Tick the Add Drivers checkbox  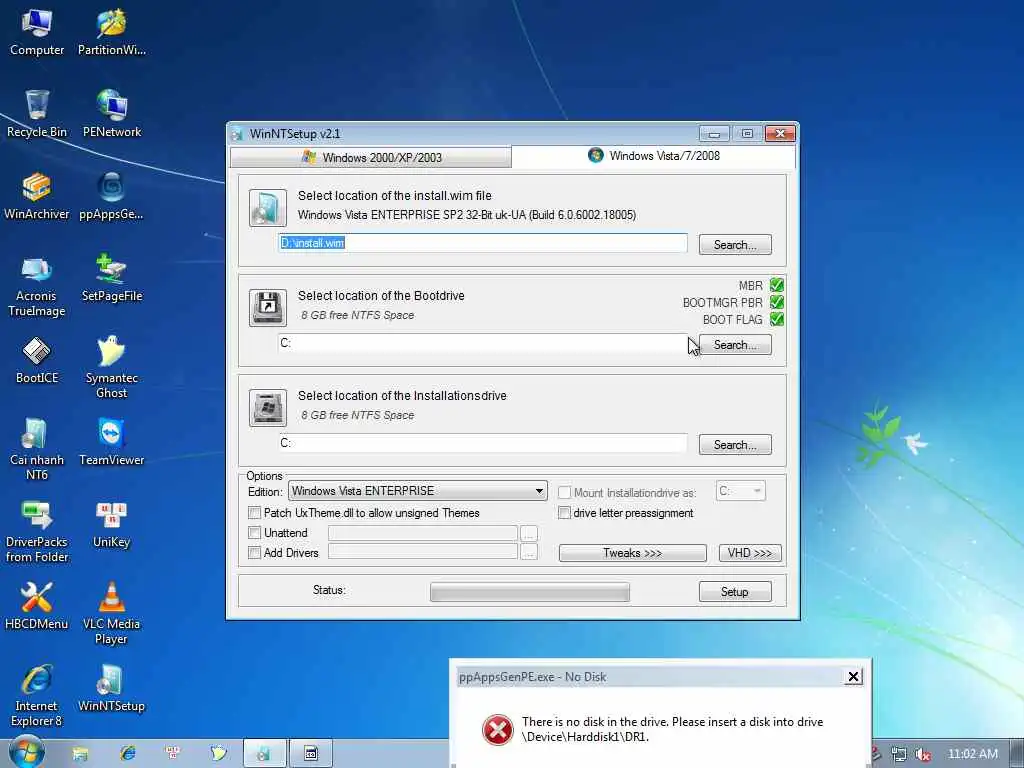pyautogui.click(x=255, y=552)
